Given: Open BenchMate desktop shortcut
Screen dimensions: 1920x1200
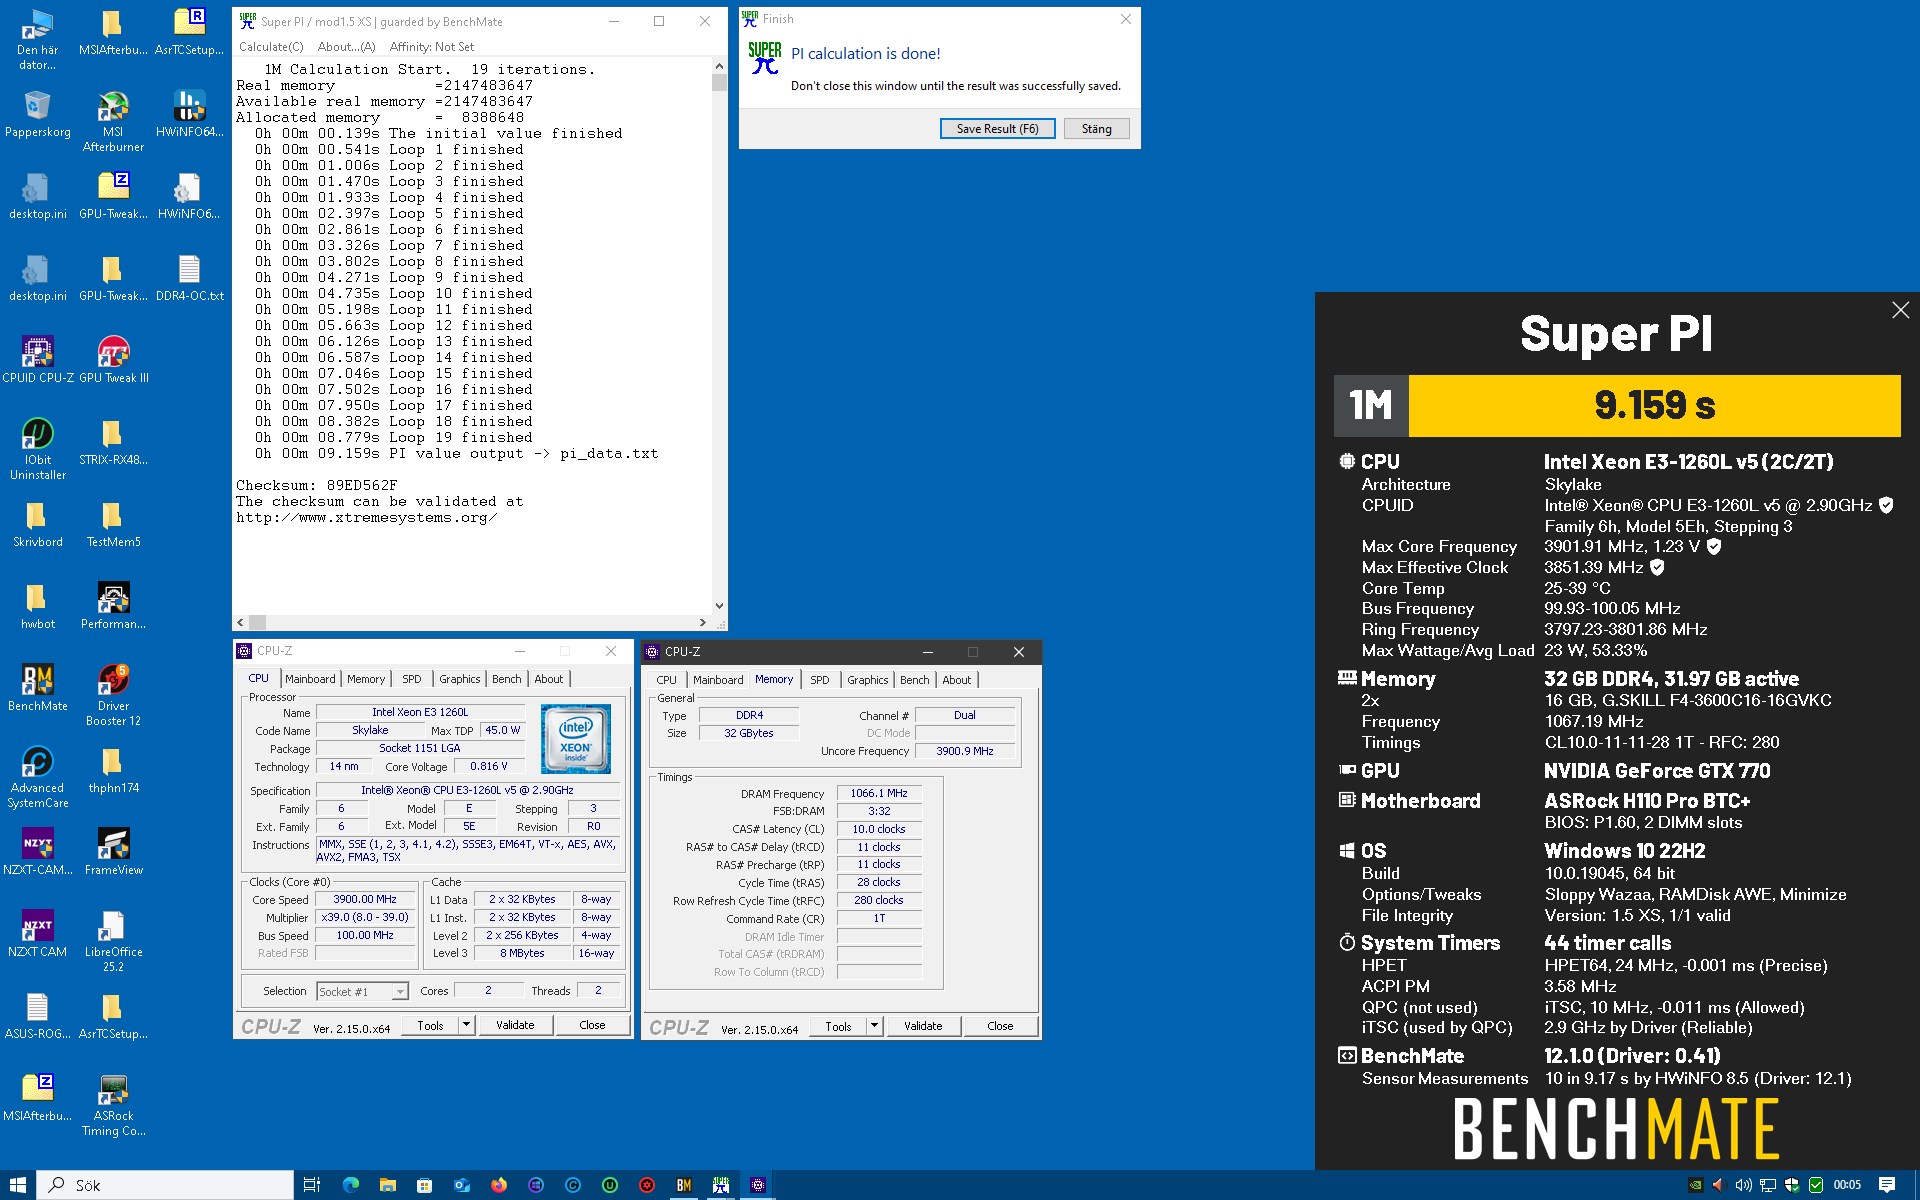Looking at the screenshot, I should coord(38,688).
